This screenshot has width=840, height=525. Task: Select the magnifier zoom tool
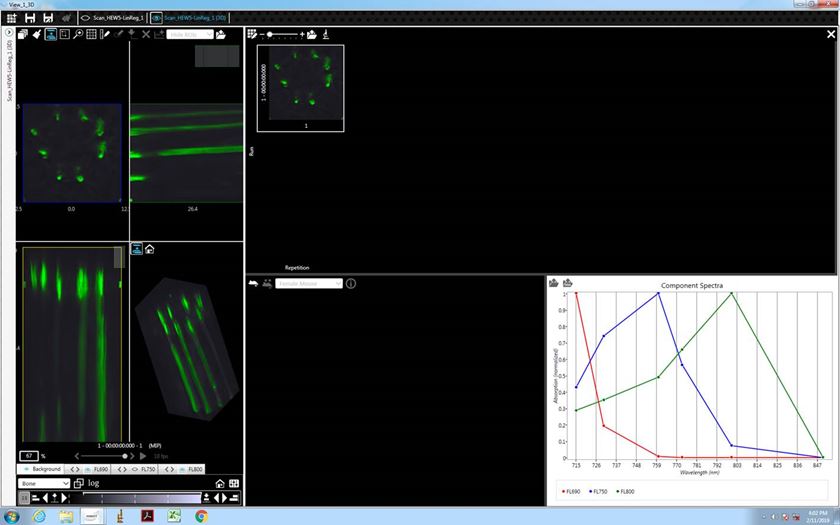(78, 34)
